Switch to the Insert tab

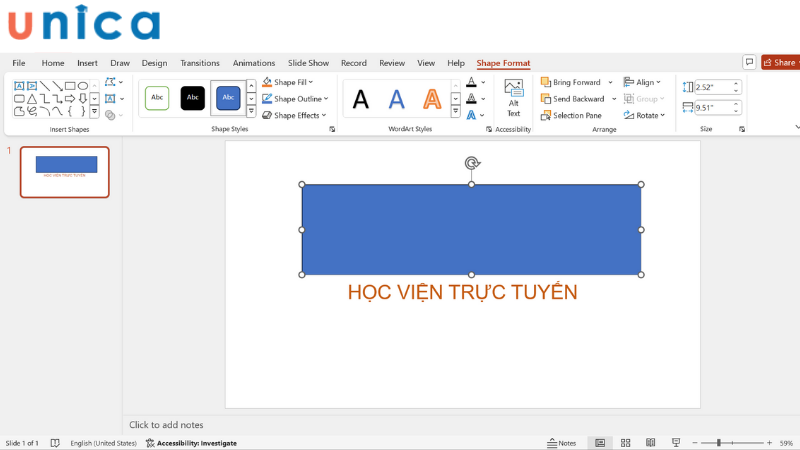coord(87,63)
